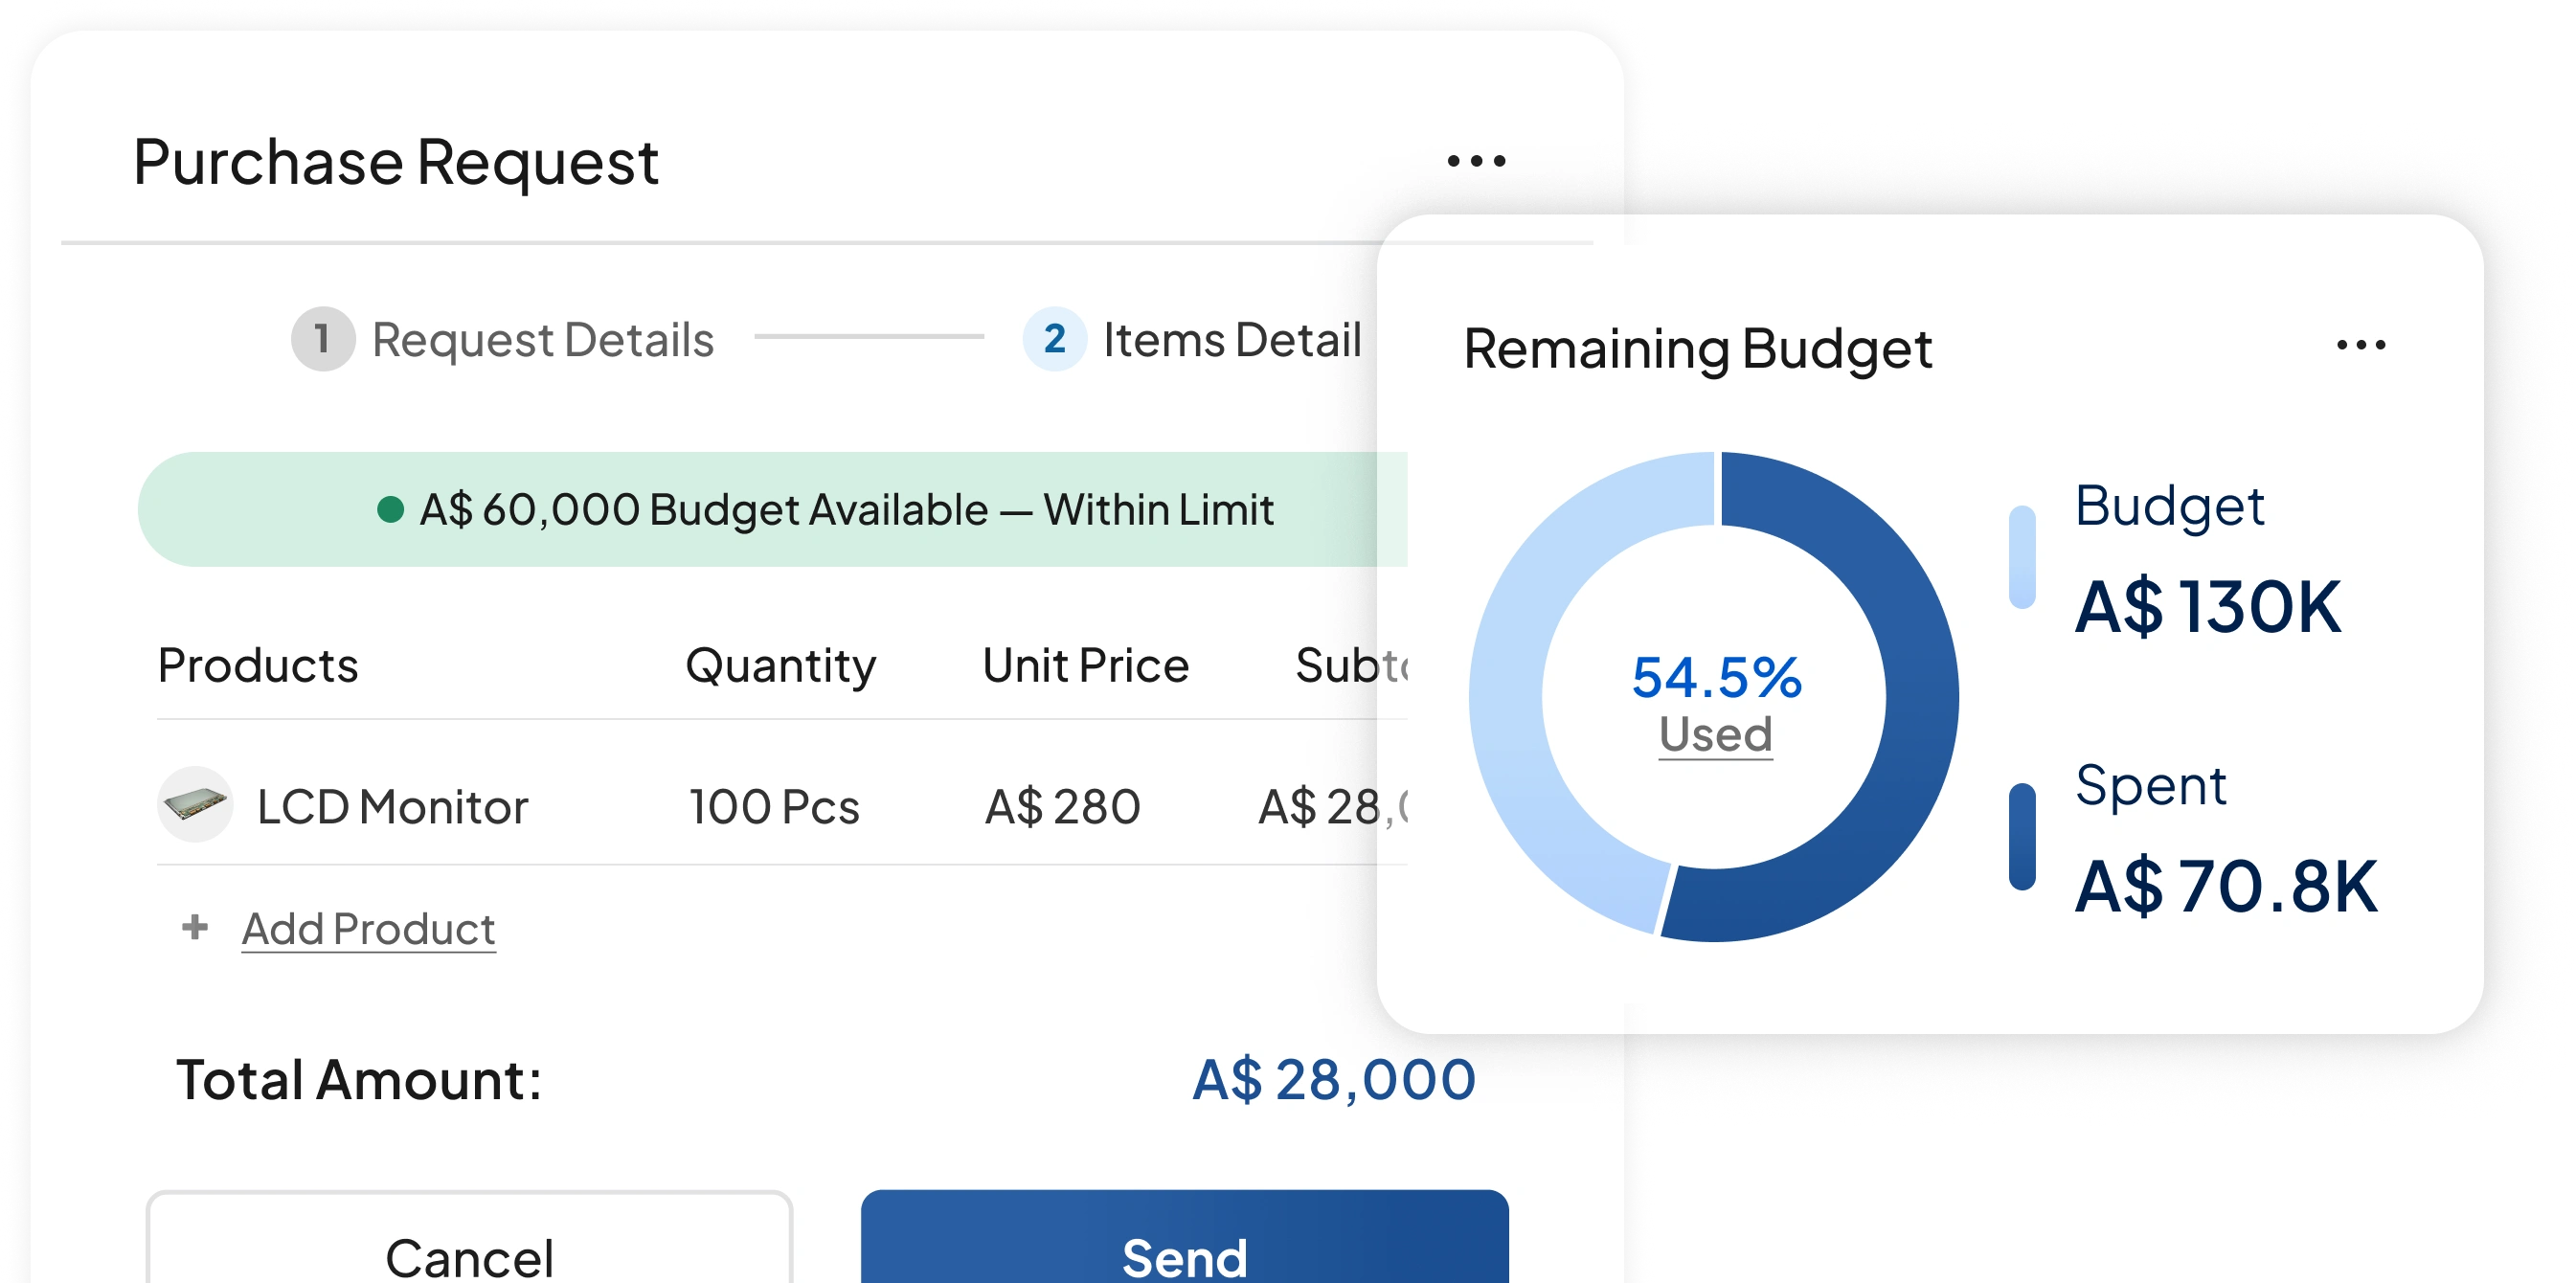Click the Quantity column header

[780, 667]
